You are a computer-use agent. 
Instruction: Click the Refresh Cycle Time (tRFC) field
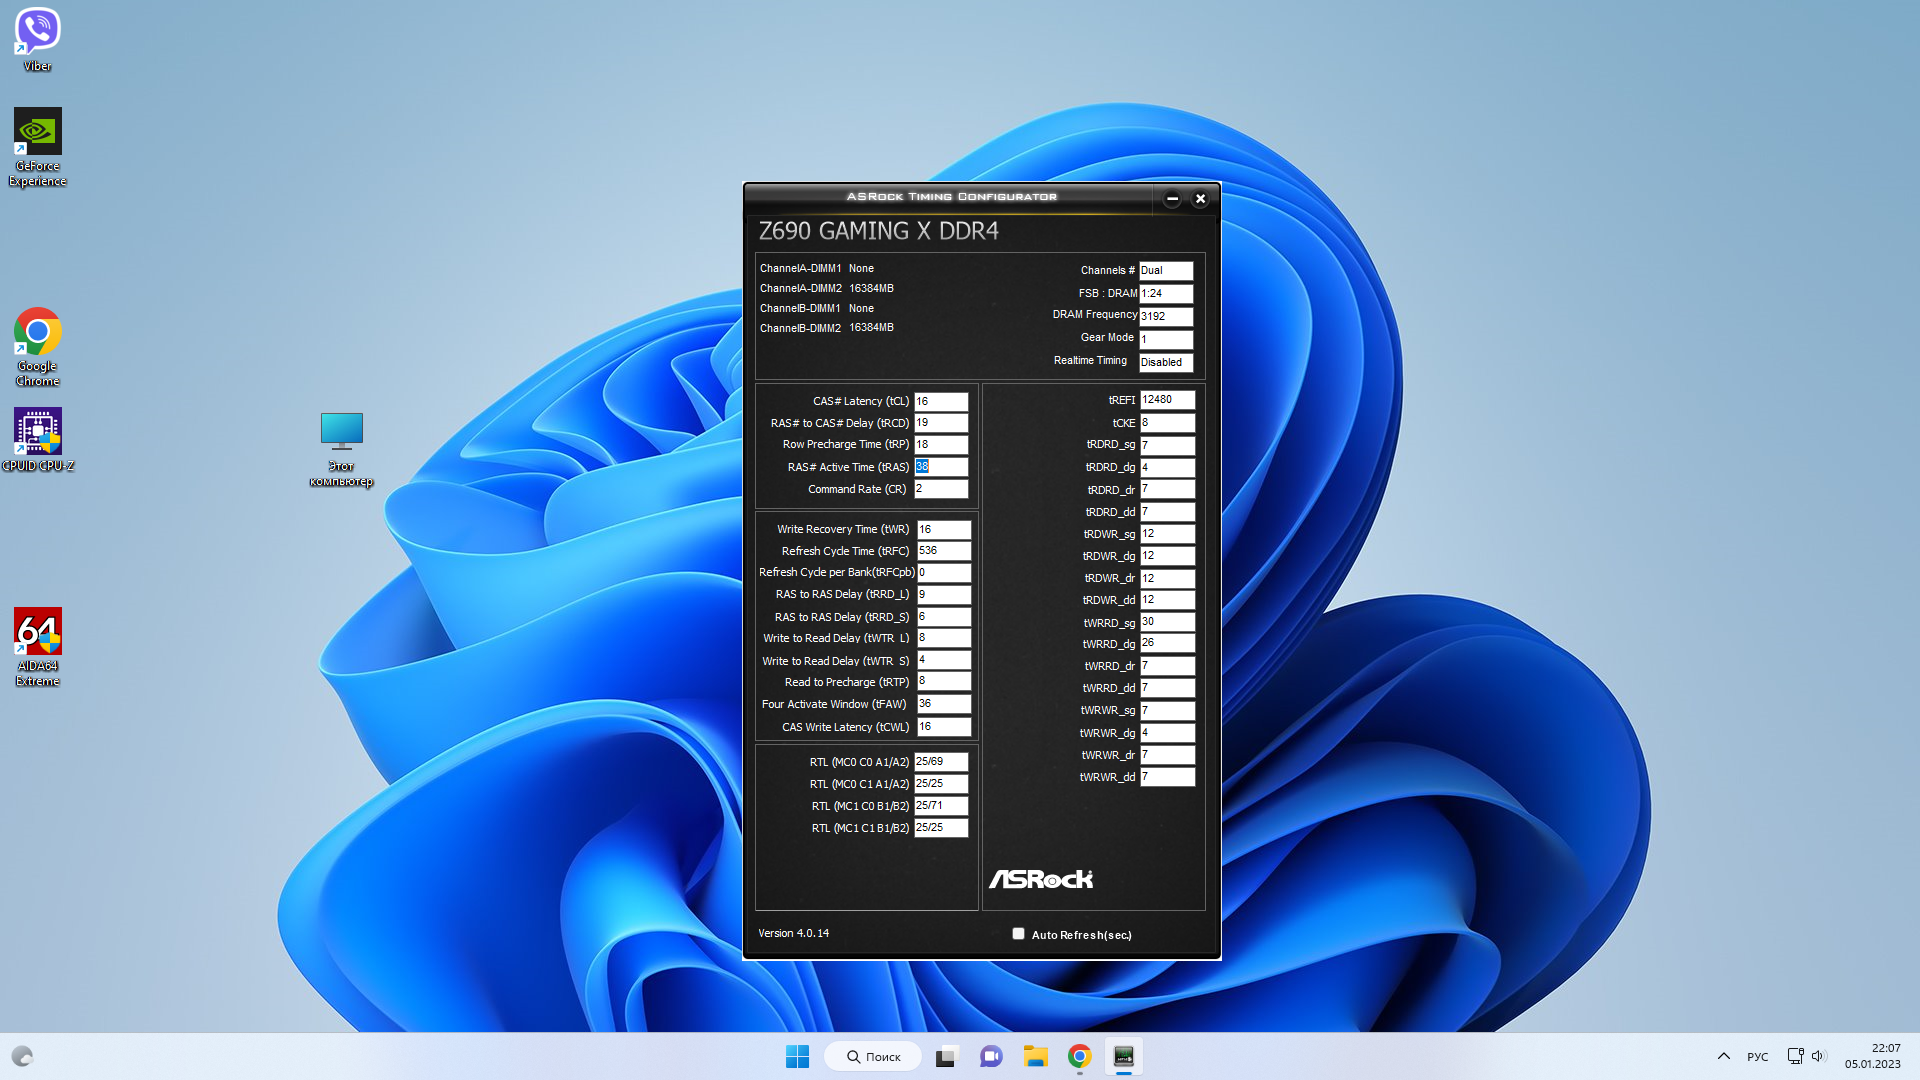point(943,551)
